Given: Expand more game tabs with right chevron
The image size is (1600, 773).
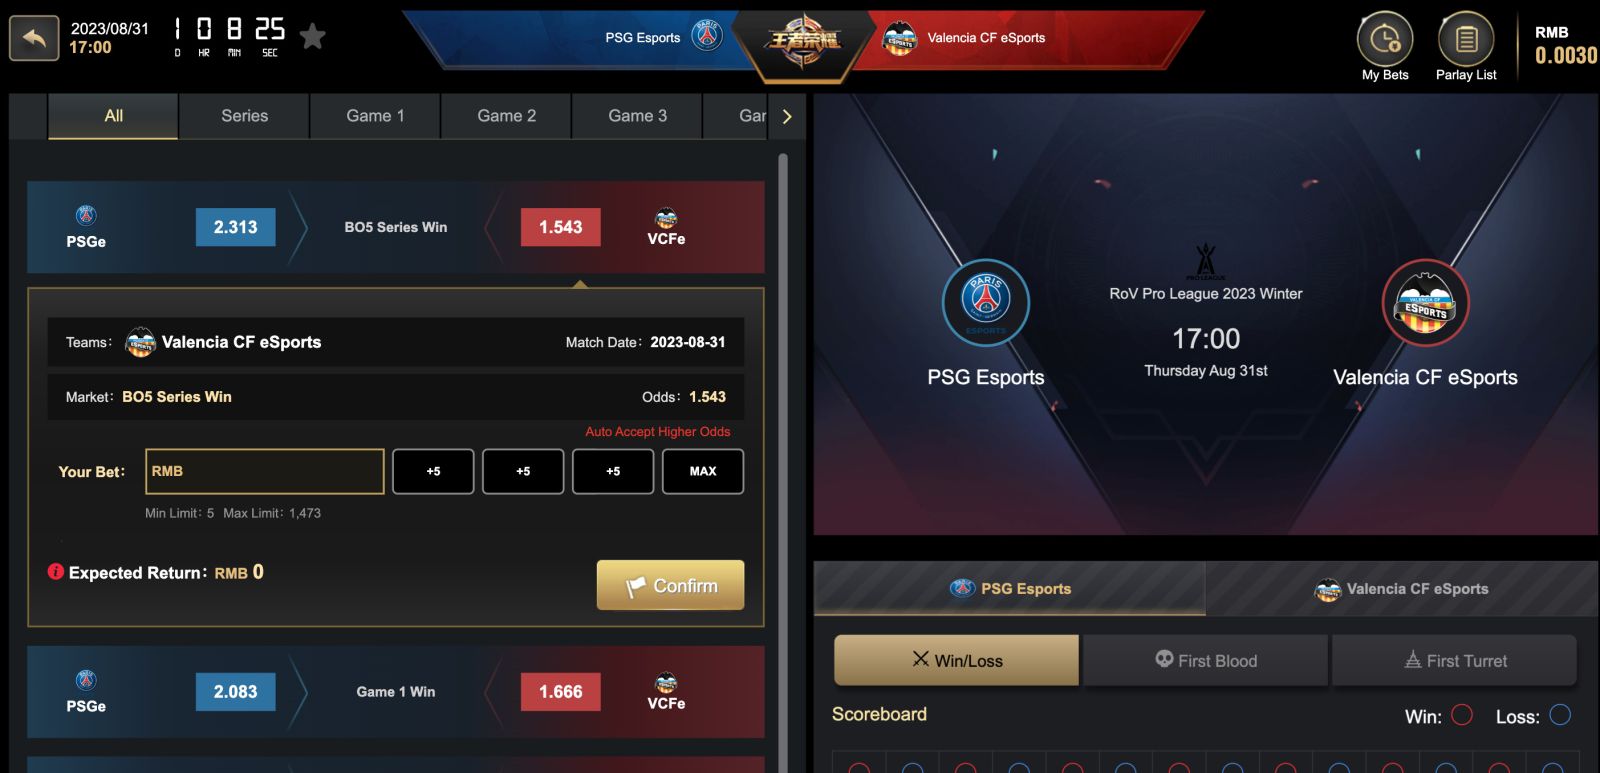Looking at the screenshot, I should [x=787, y=117].
